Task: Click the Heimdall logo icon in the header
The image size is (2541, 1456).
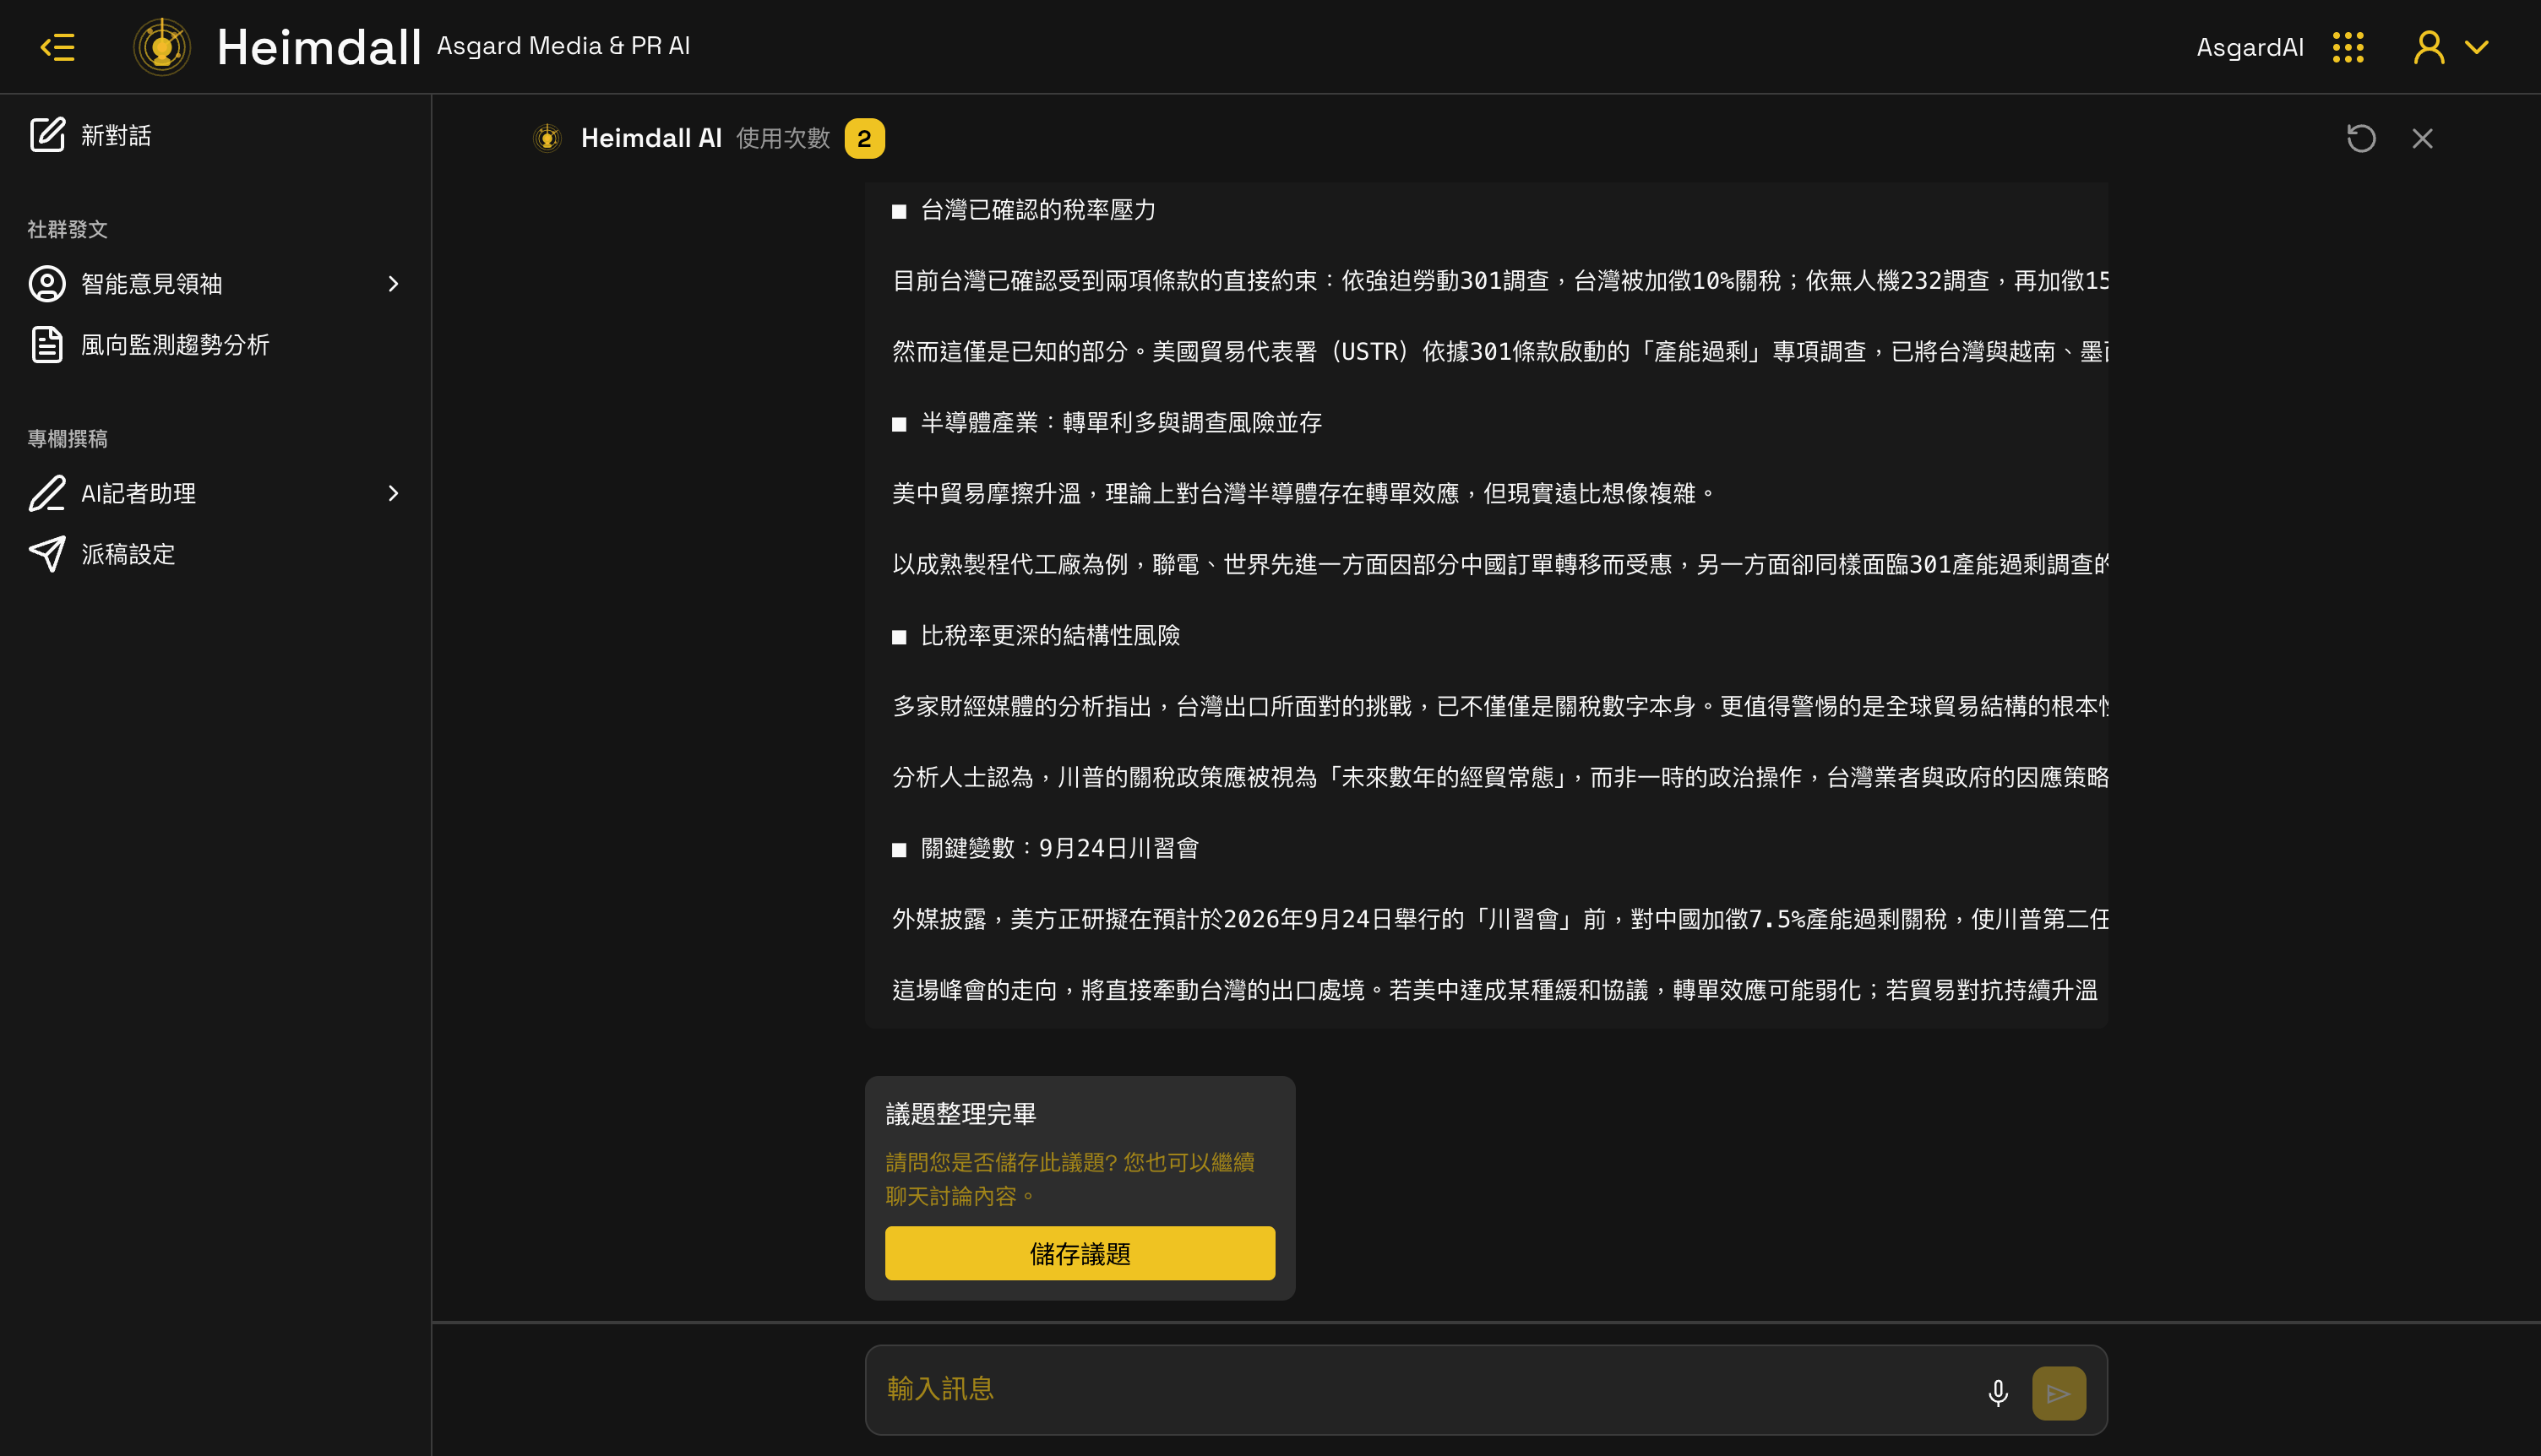Action: [x=162, y=47]
